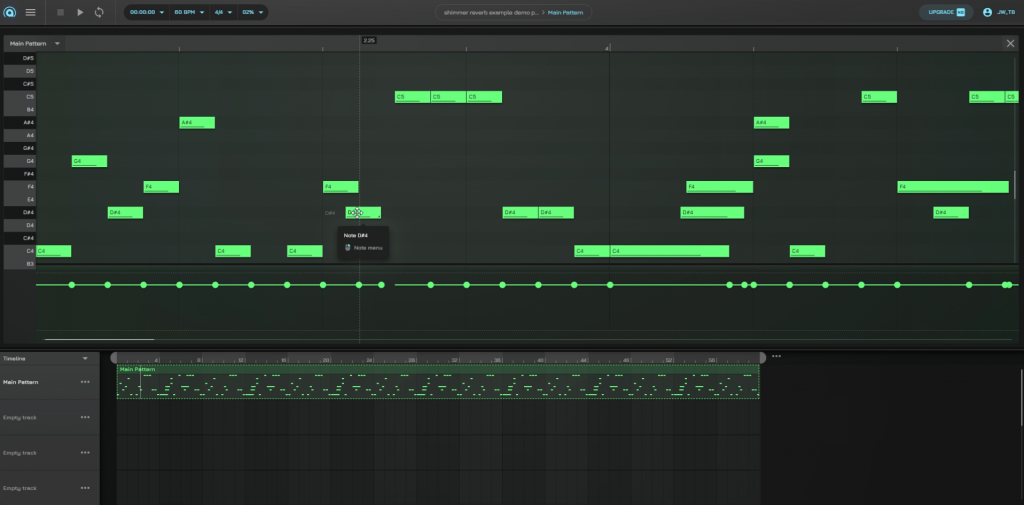Click the left loop handle of the timeline ruler

pyautogui.click(x=114, y=357)
